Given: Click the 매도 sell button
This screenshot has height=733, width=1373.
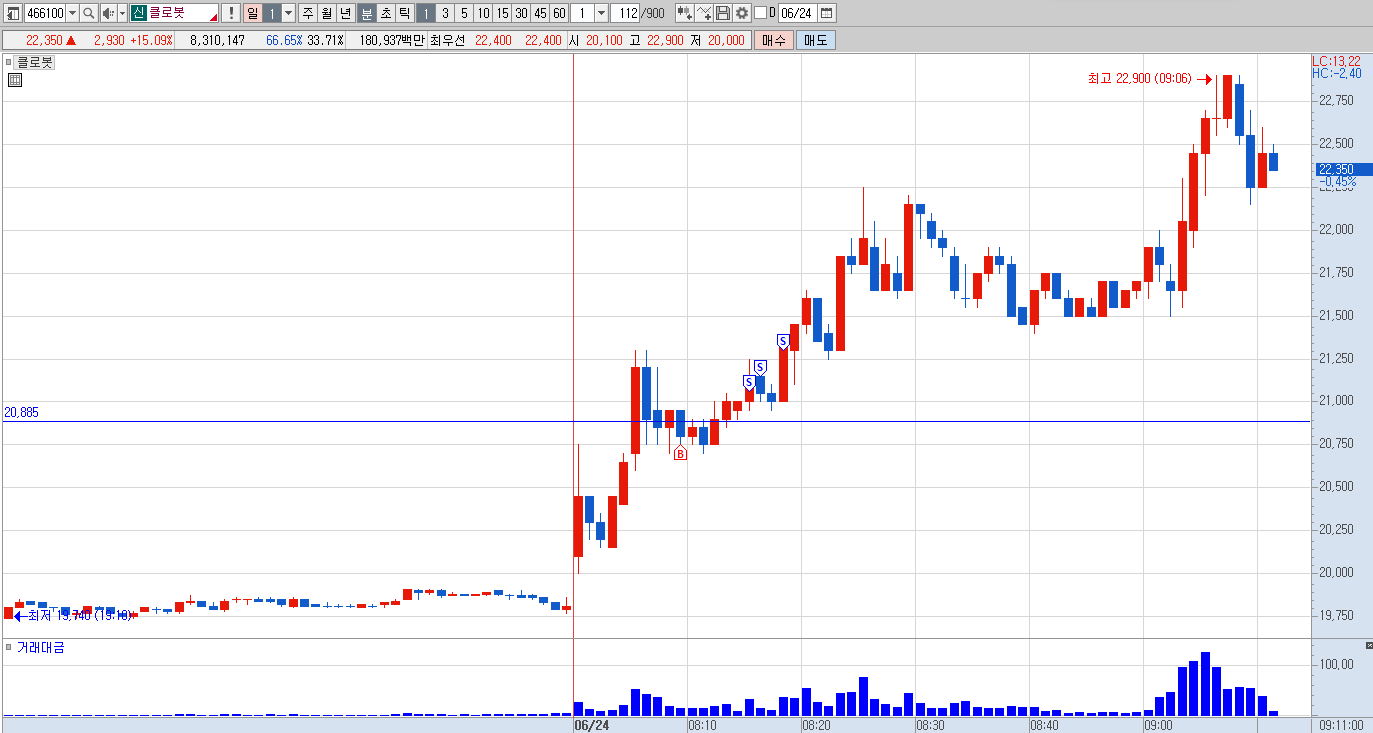Looking at the screenshot, I should (816, 40).
